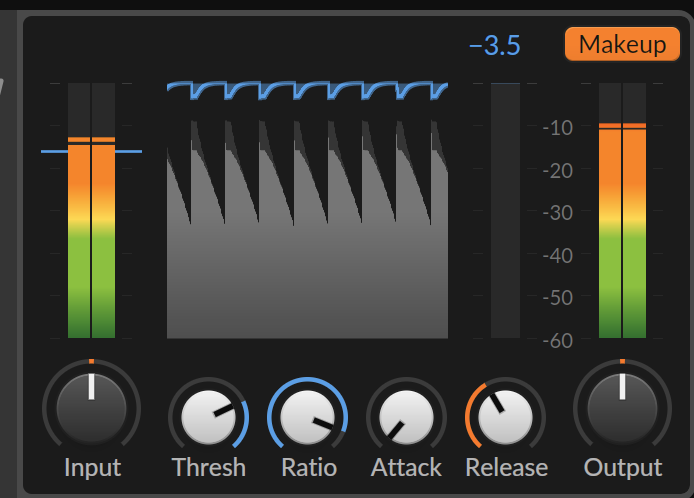Click the blue threshold line on input meter

pyautogui.click(x=92, y=151)
